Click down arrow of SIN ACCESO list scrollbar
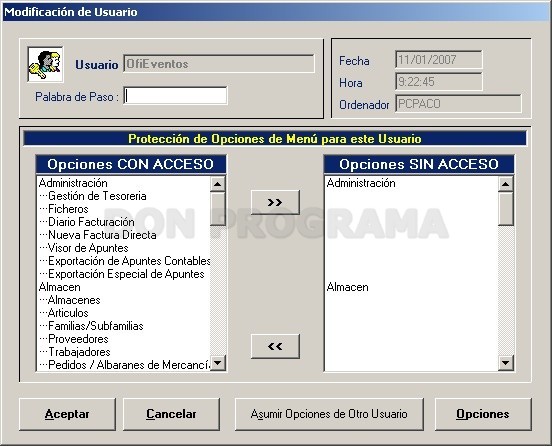 [506, 362]
